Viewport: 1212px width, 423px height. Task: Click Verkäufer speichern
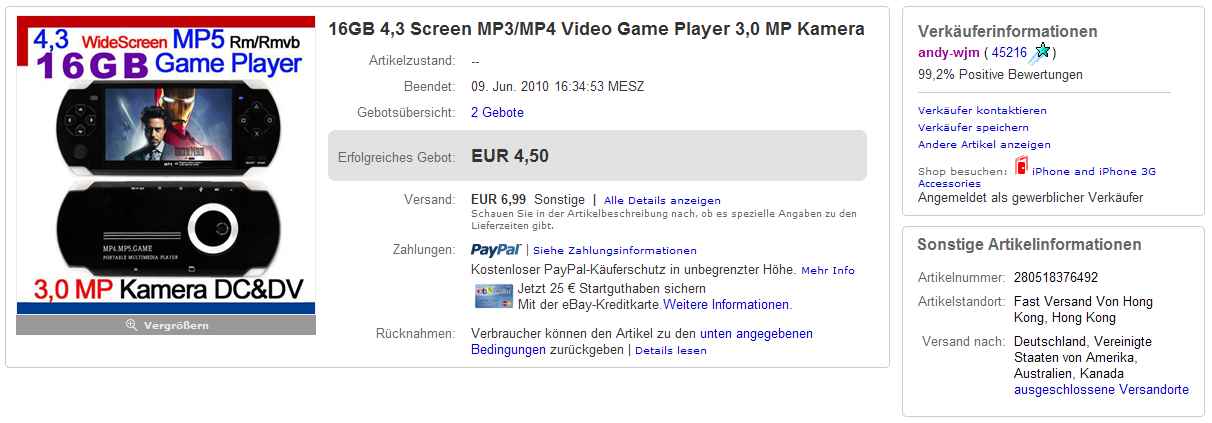click(x=973, y=128)
